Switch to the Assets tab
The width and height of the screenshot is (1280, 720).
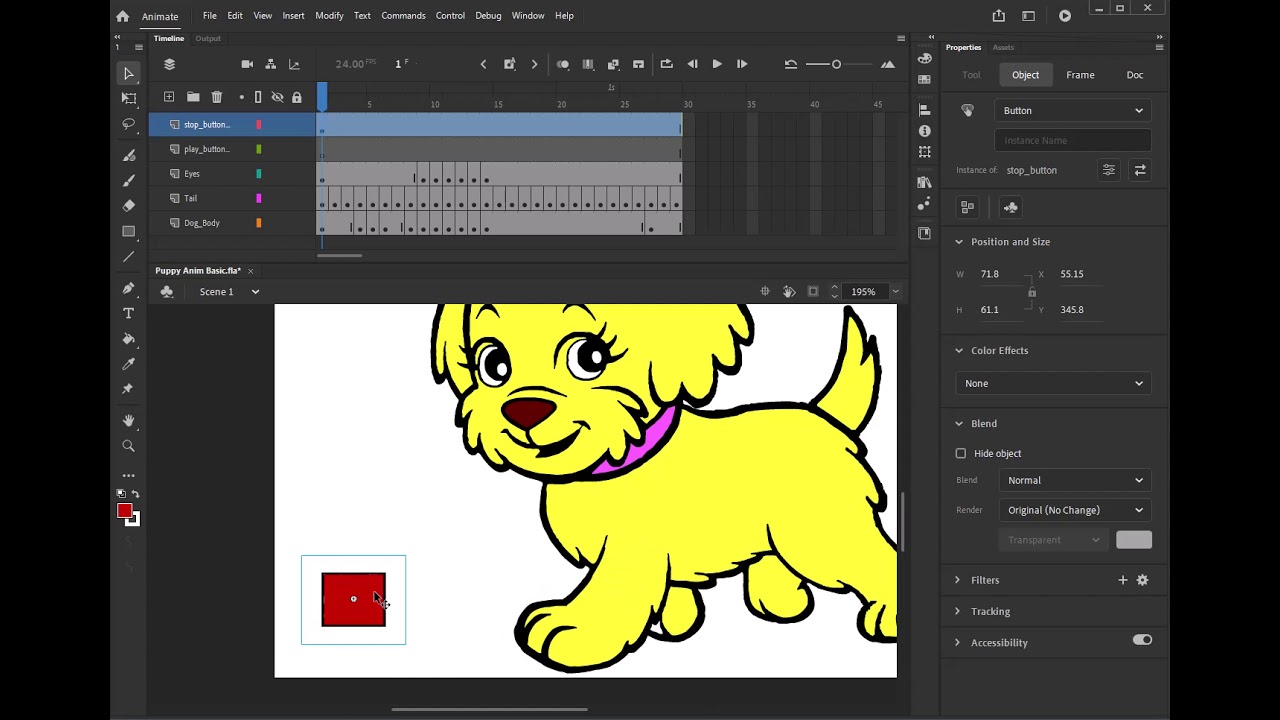pos(1003,47)
